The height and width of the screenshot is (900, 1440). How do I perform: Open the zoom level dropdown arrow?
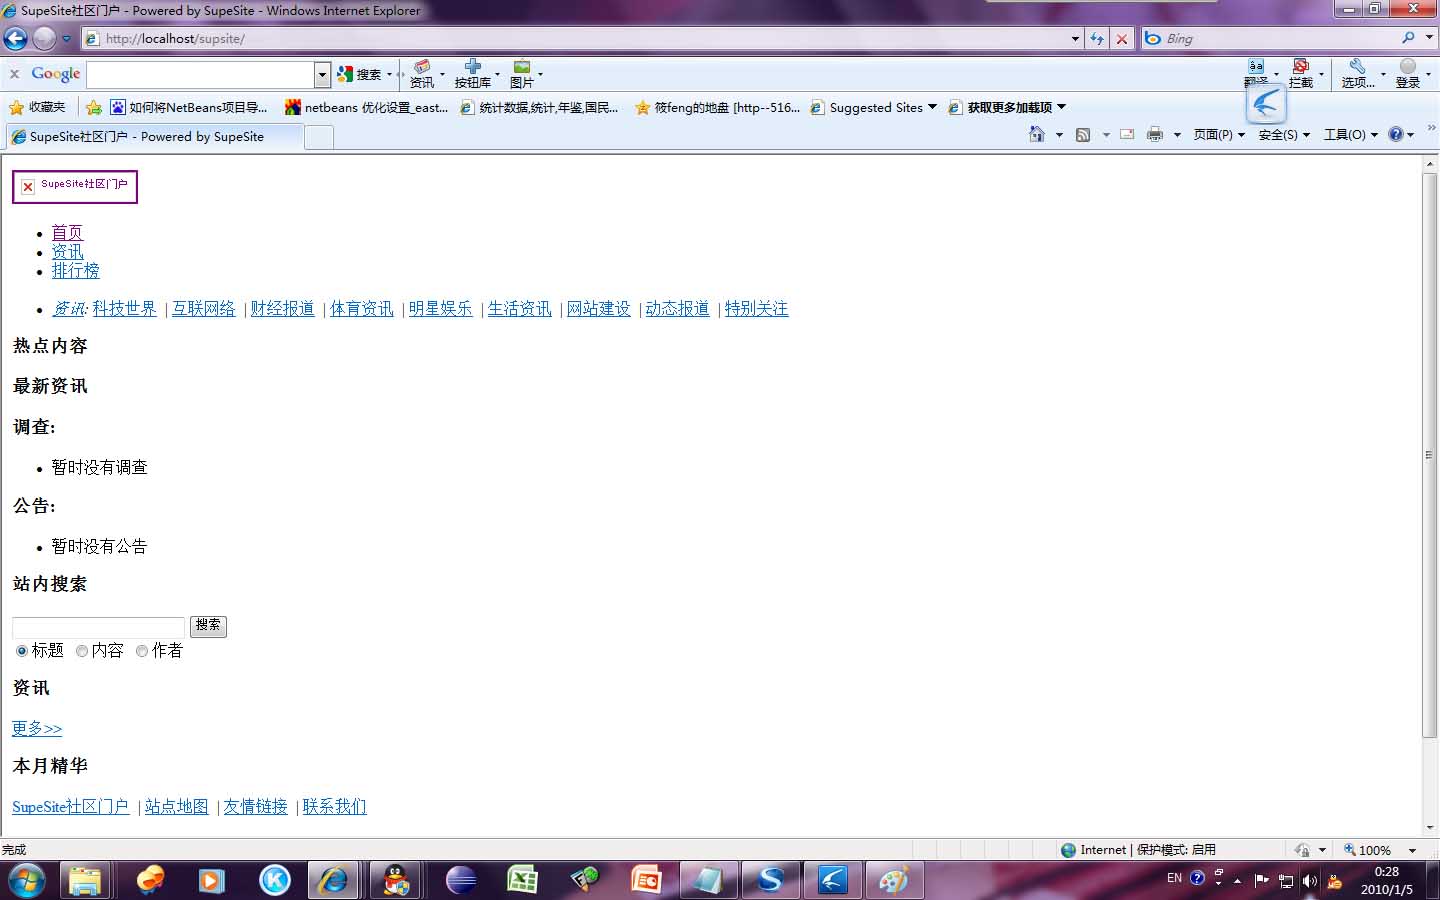point(1412,850)
